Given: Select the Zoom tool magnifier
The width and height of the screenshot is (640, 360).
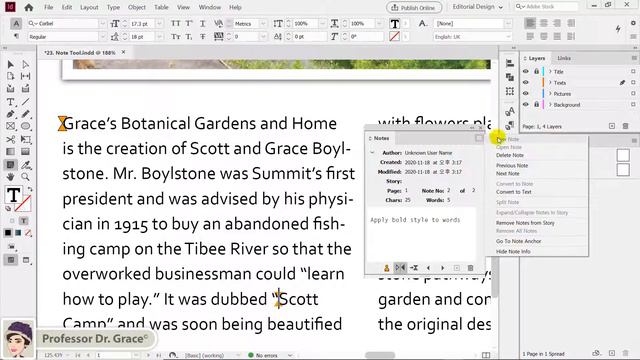Looking at the screenshot, I should (x=25, y=177).
